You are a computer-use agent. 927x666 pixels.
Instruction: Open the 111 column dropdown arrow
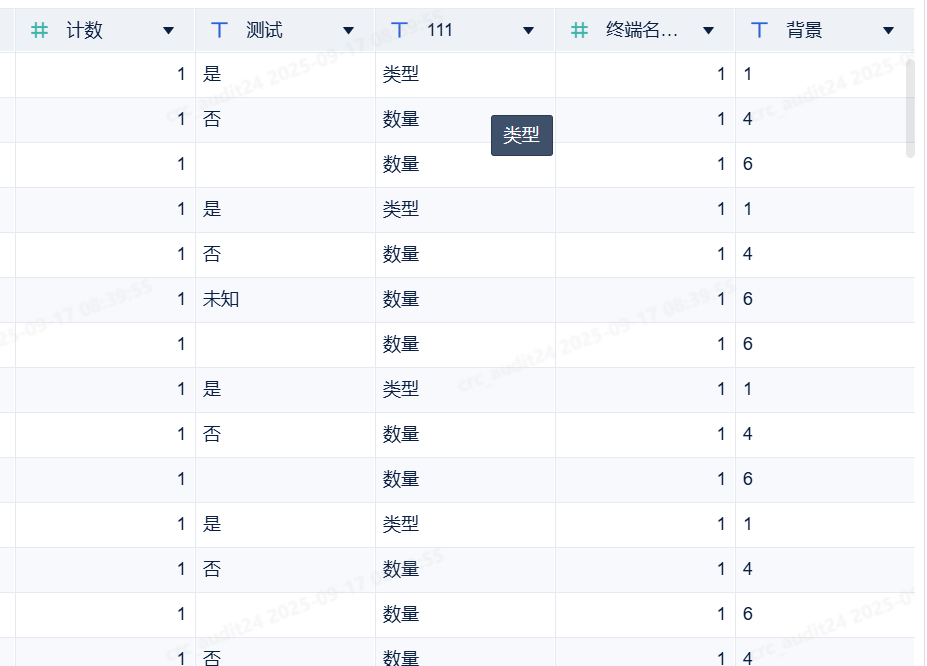pyautogui.click(x=529, y=31)
